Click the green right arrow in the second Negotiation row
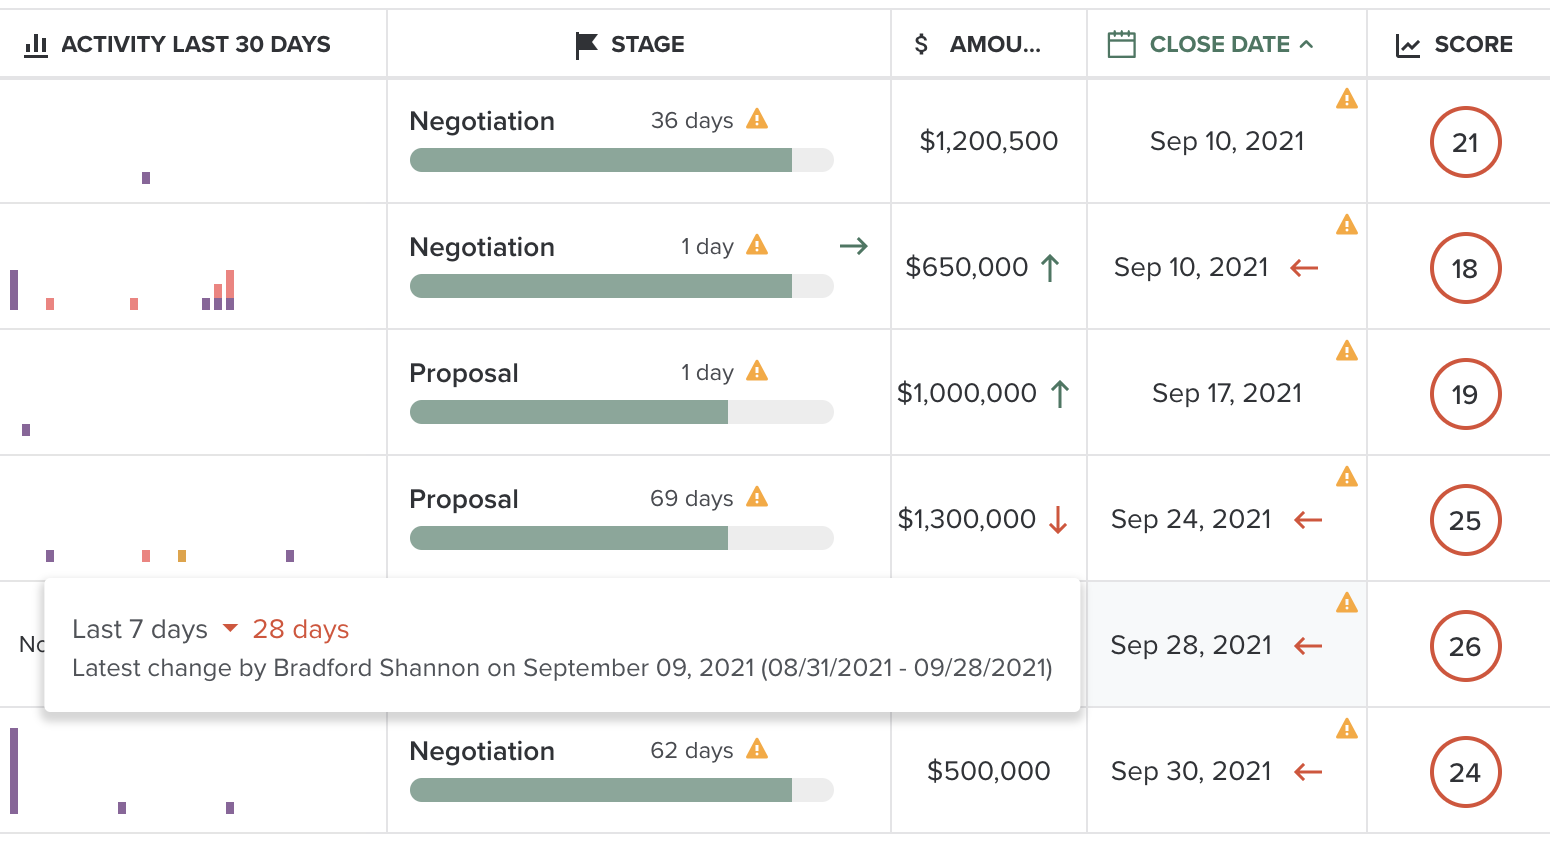This screenshot has height=854, width=1550. 854,246
